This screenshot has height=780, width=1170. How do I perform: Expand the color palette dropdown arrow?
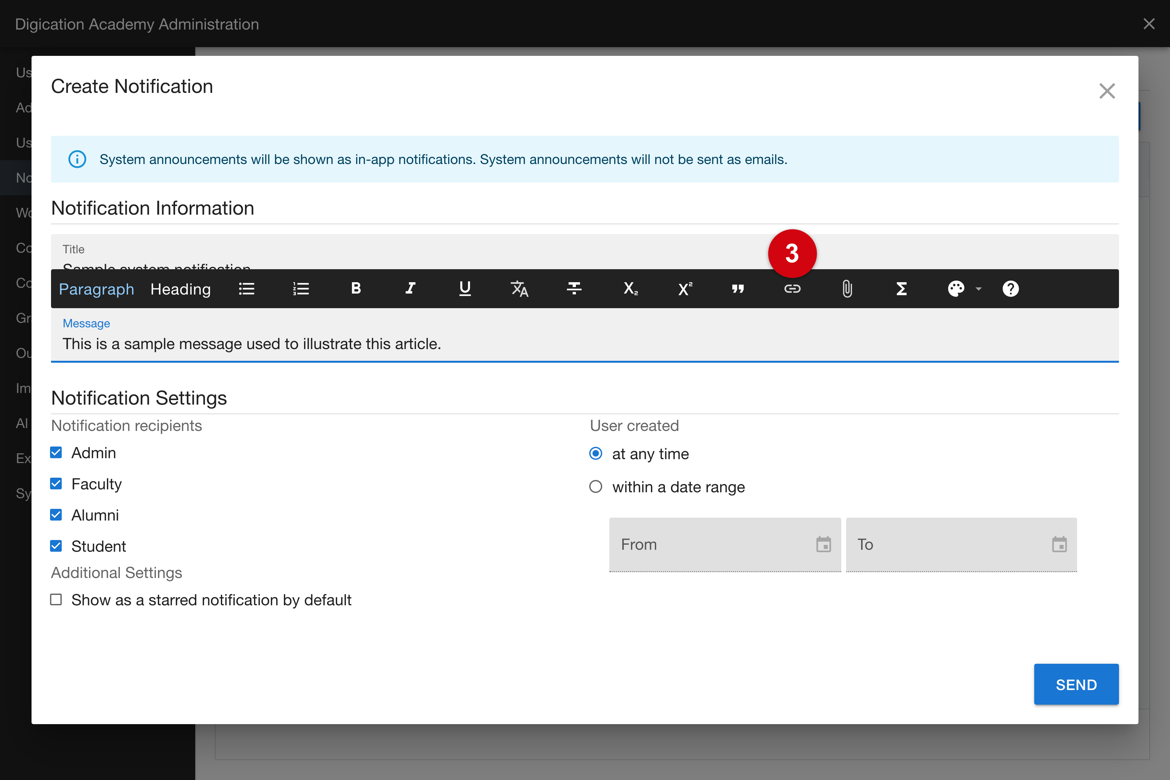point(978,289)
